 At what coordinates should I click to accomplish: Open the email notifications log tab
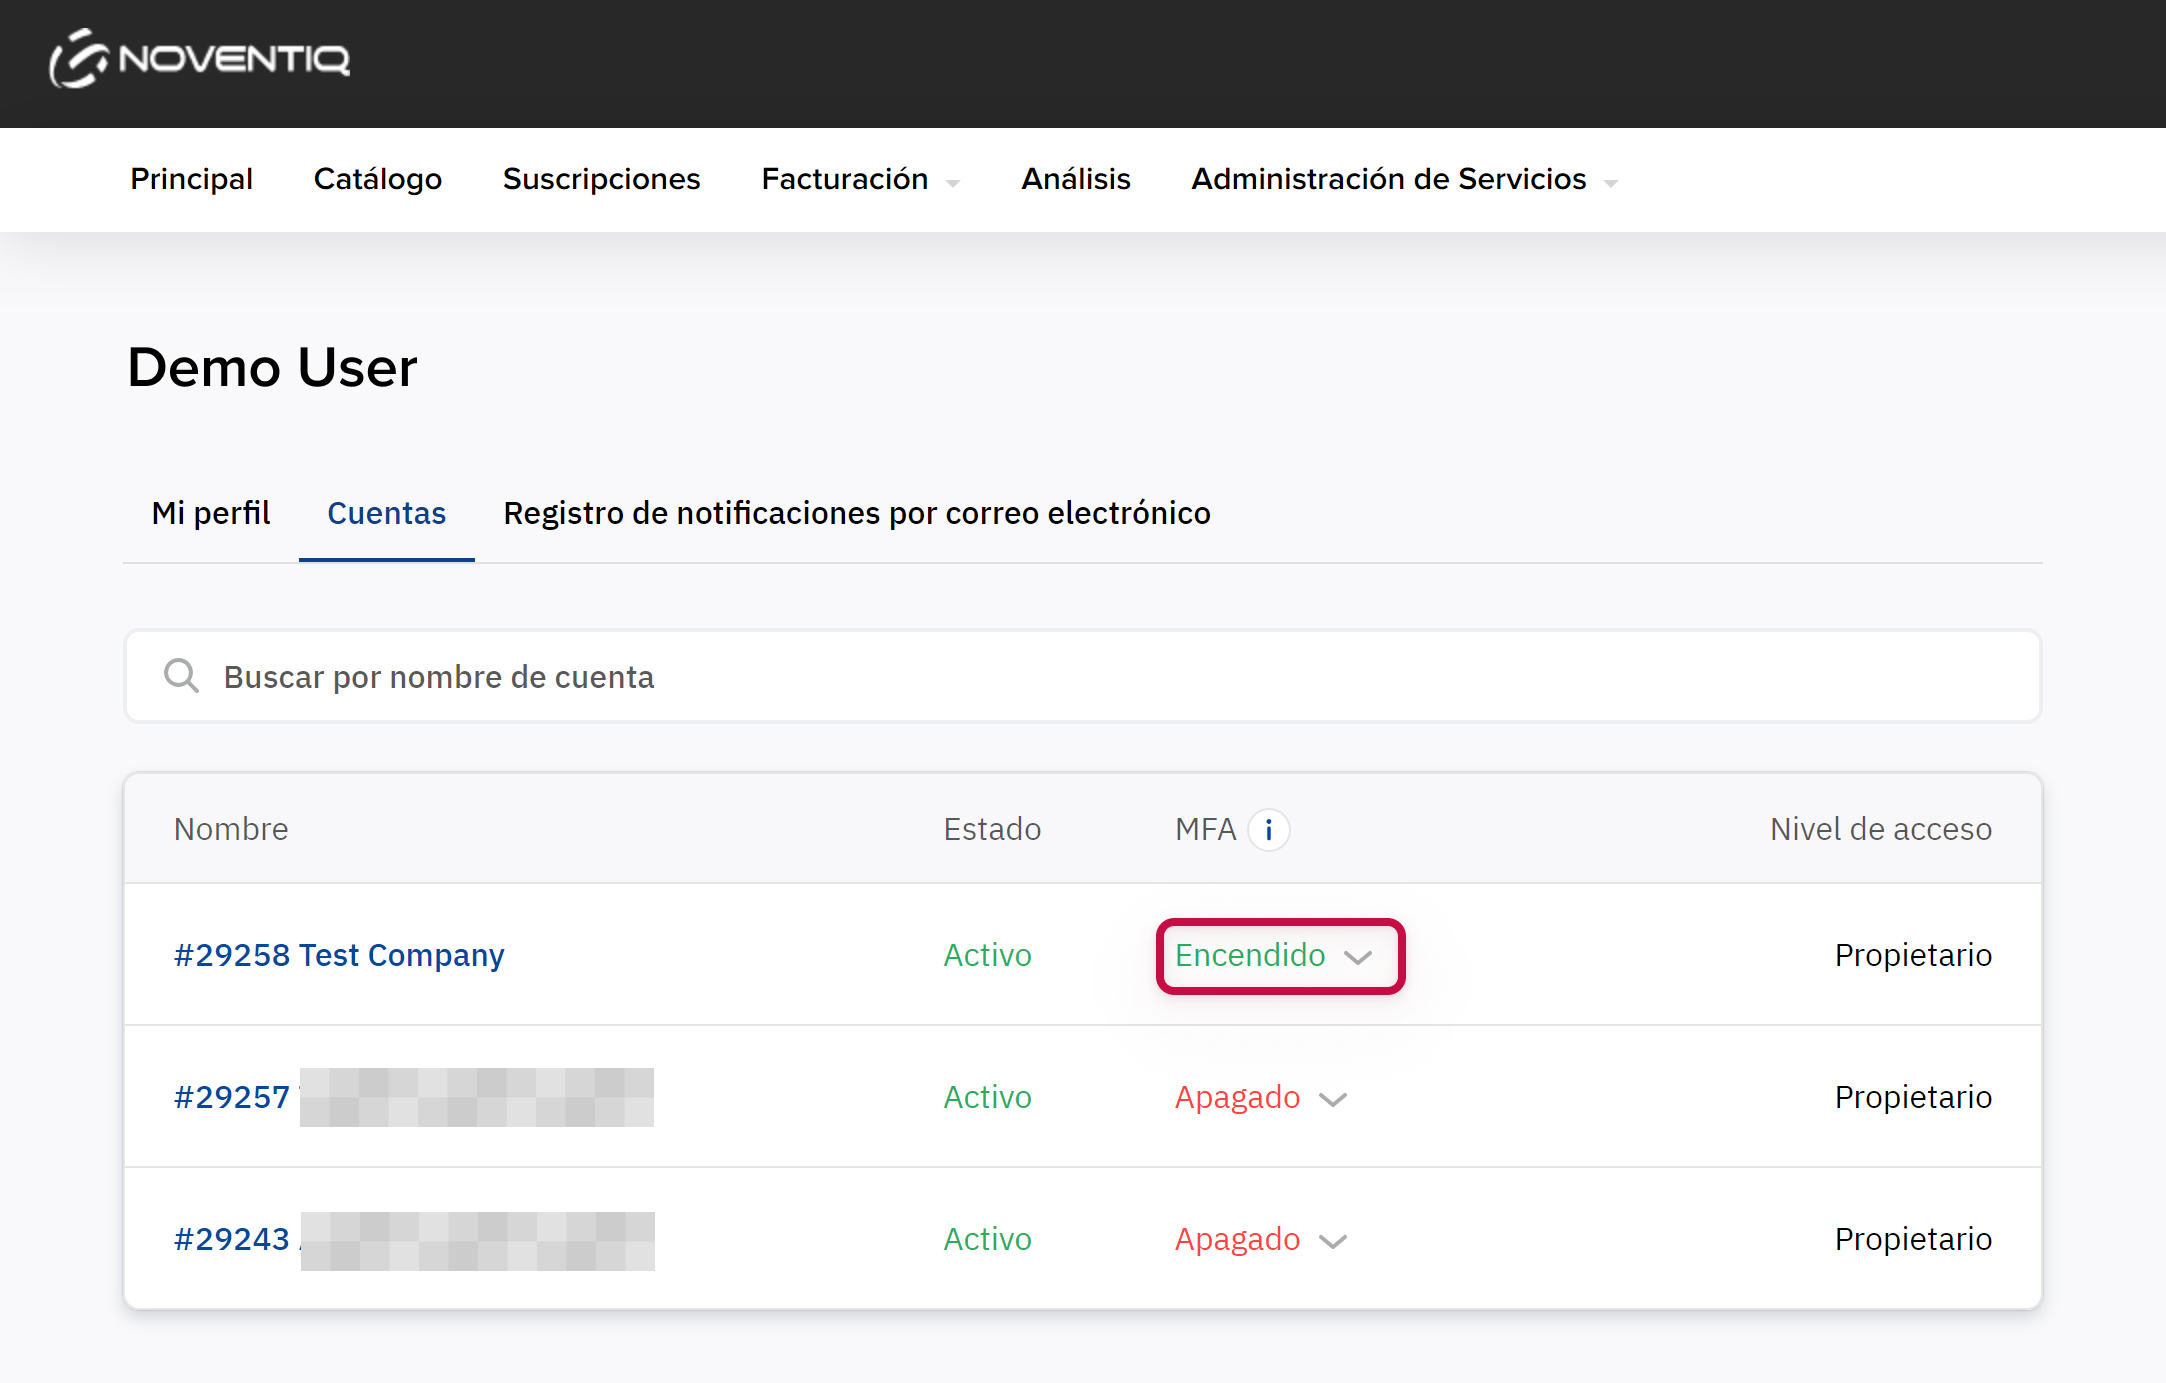coord(856,513)
